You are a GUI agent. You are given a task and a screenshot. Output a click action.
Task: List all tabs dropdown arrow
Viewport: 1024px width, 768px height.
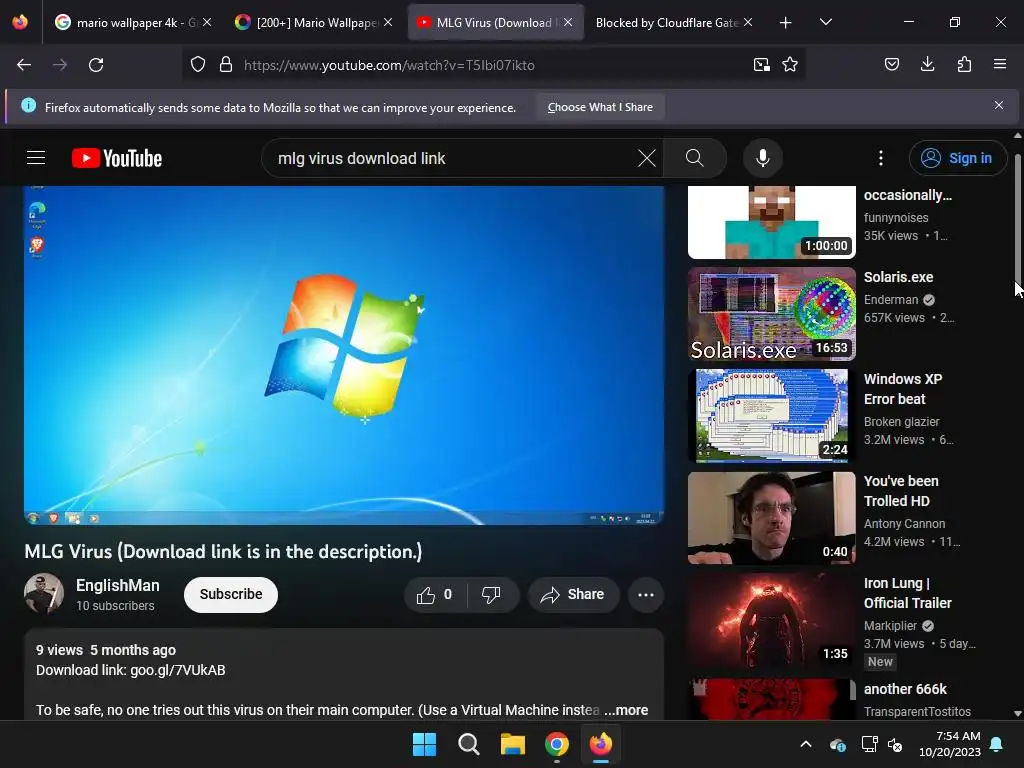[x=825, y=22]
